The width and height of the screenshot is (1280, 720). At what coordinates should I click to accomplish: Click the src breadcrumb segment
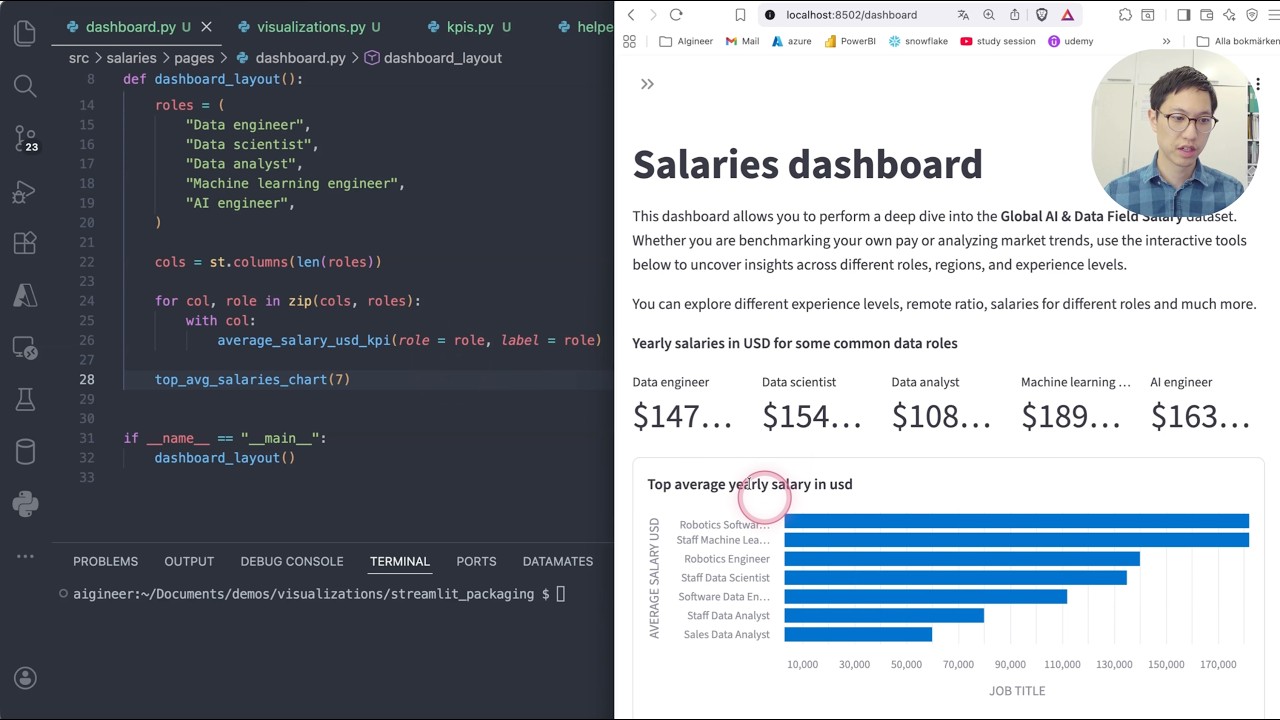pyautogui.click(x=78, y=58)
